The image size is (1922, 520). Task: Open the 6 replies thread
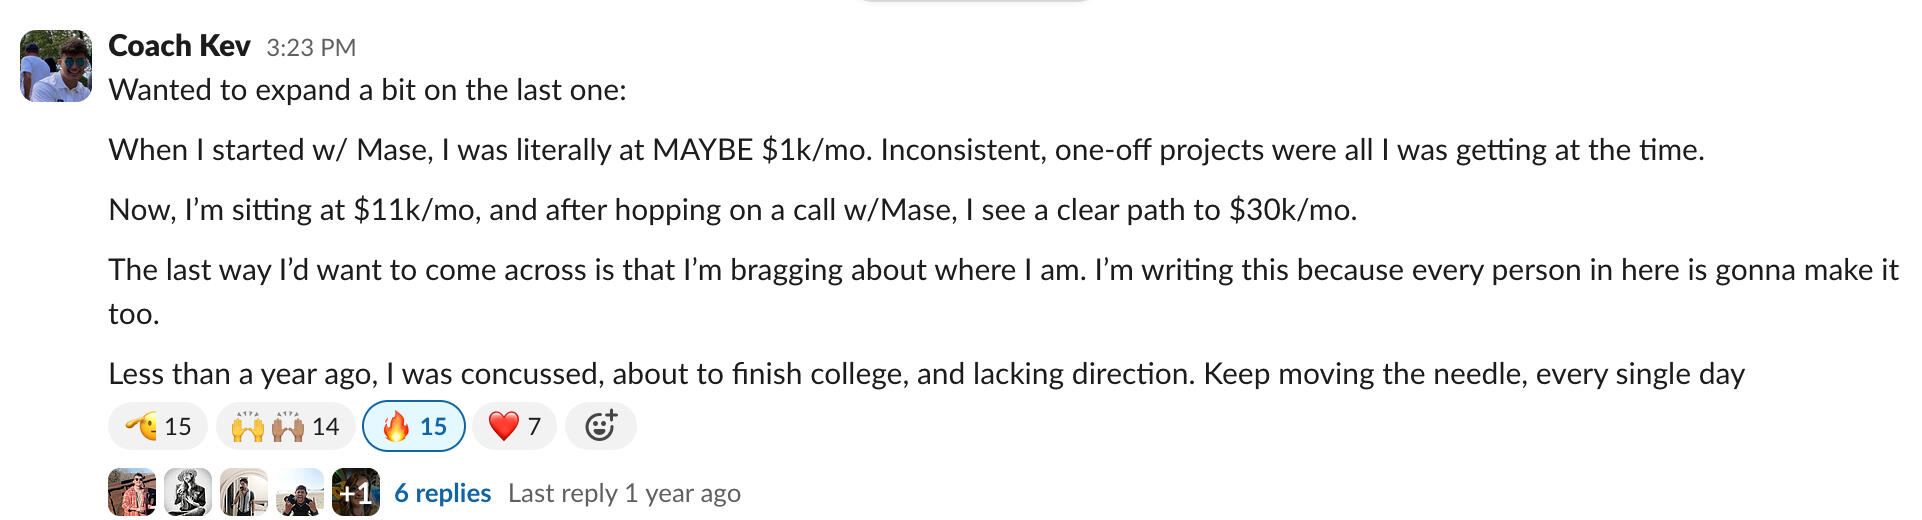(x=442, y=493)
